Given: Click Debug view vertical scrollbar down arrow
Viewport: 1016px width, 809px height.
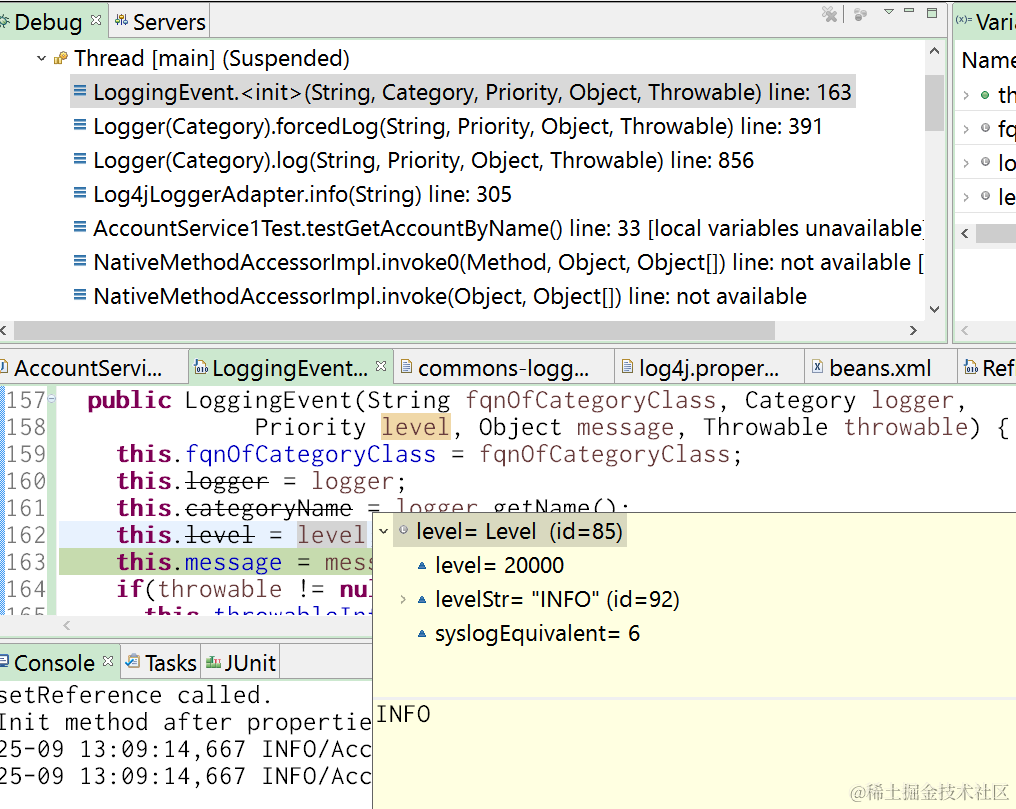Looking at the screenshot, I should [x=934, y=310].
